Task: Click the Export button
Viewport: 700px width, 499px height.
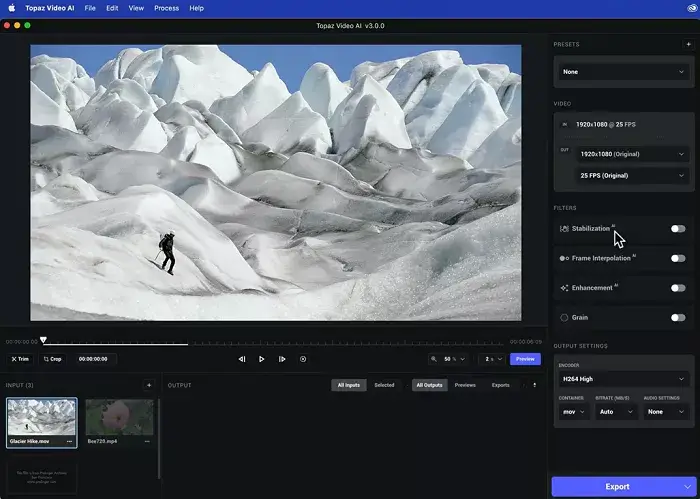Action: (x=617, y=486)
